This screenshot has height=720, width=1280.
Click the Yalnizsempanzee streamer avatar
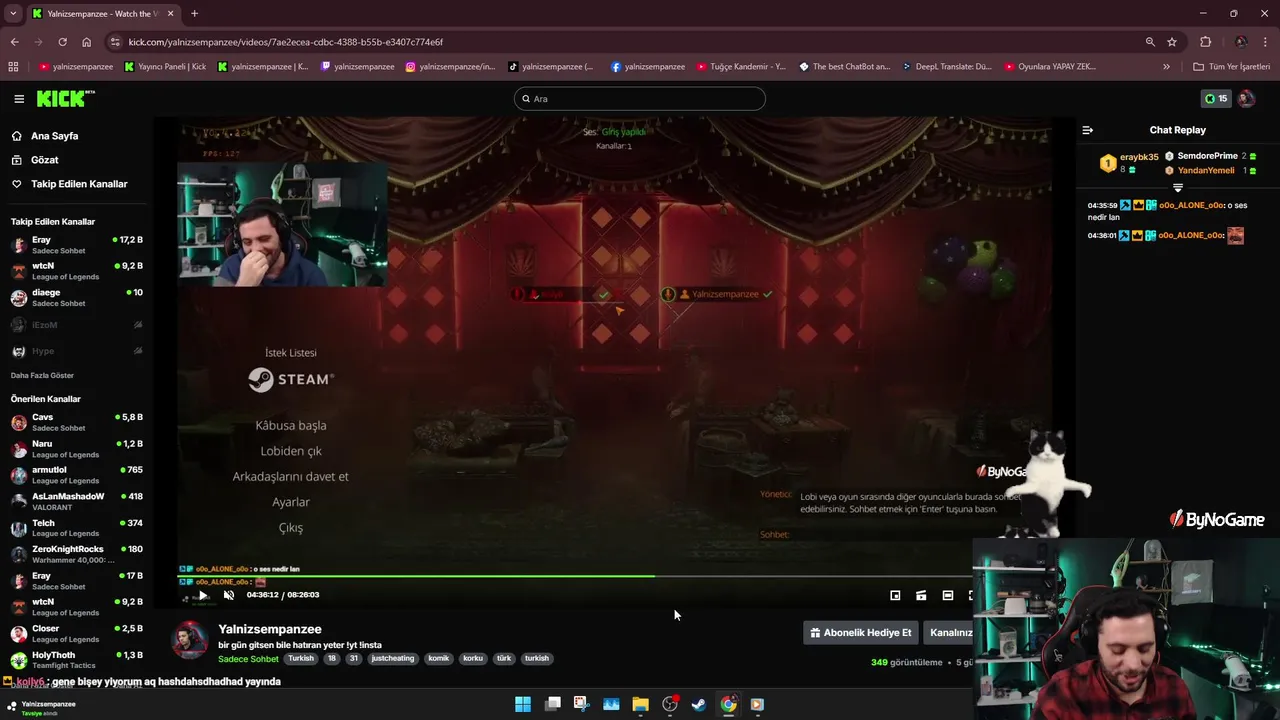[190, 641]
